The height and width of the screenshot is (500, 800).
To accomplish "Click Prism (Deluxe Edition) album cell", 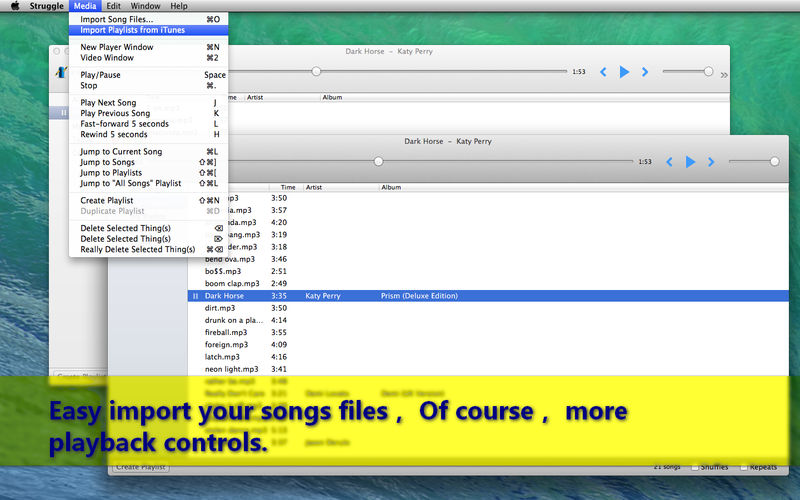I will (419, 296).
